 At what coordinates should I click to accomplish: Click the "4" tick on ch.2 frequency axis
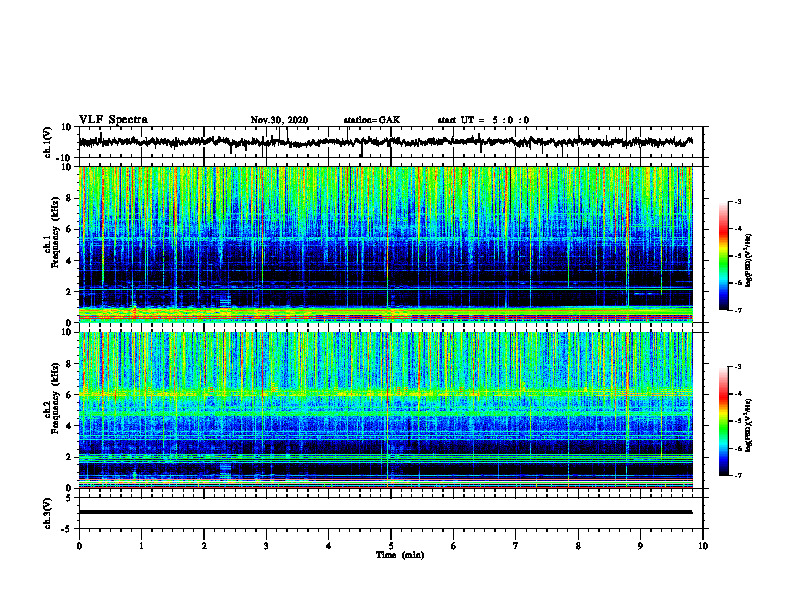(70, 426)
